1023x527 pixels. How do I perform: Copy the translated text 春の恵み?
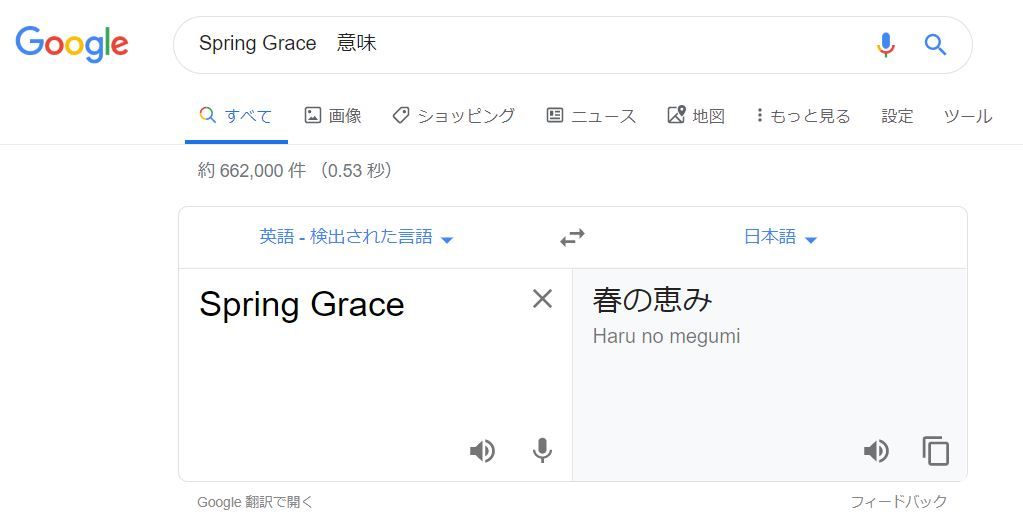coord(936,451)
